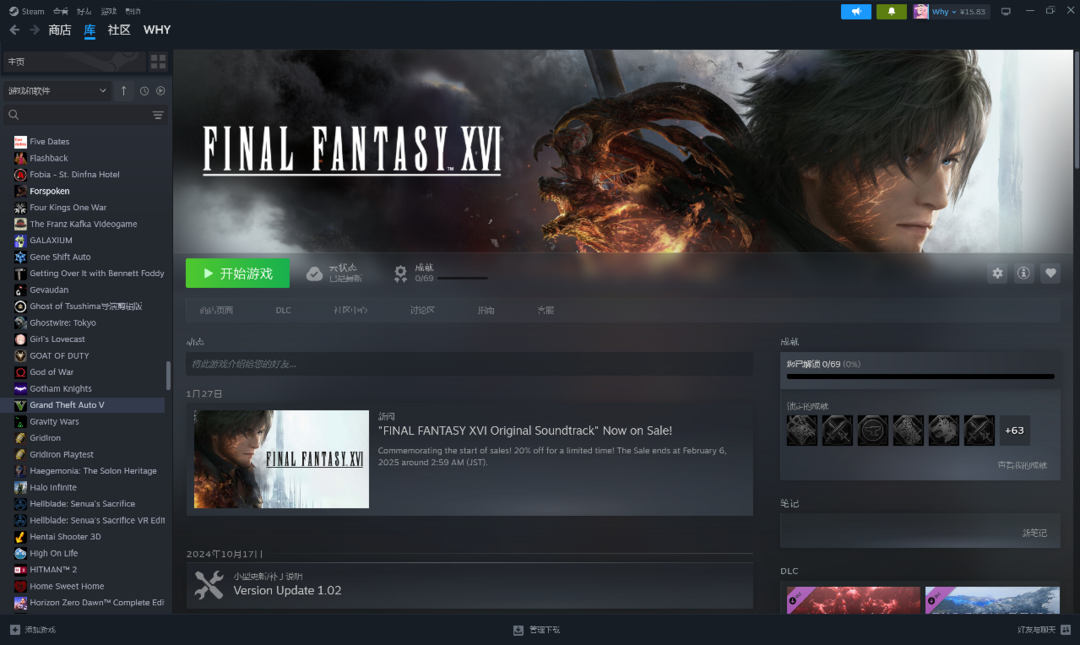Open the support (客服) tab
The height and width of the screenshot is (645, 1080).
(x=546, y=310)
